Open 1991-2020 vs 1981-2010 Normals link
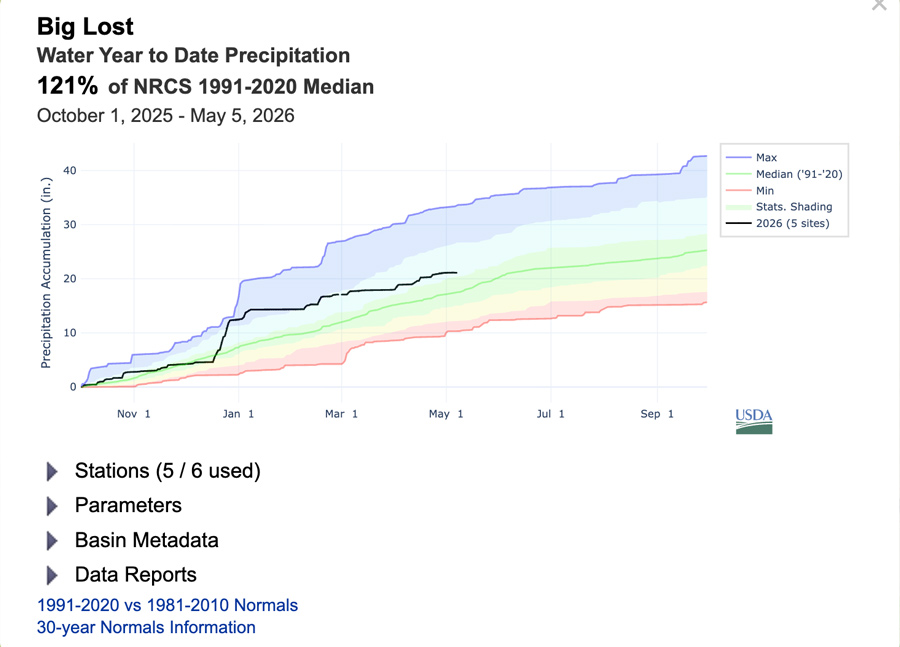Screen dimensions: 900x647 click(x=168, y=605)
